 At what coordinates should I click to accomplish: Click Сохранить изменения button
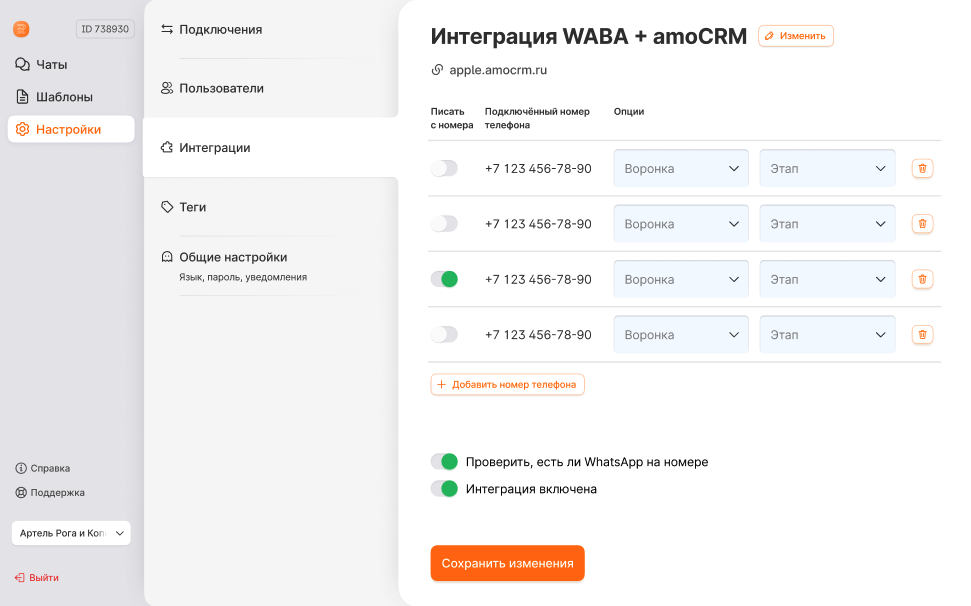[x=507, y=563]
